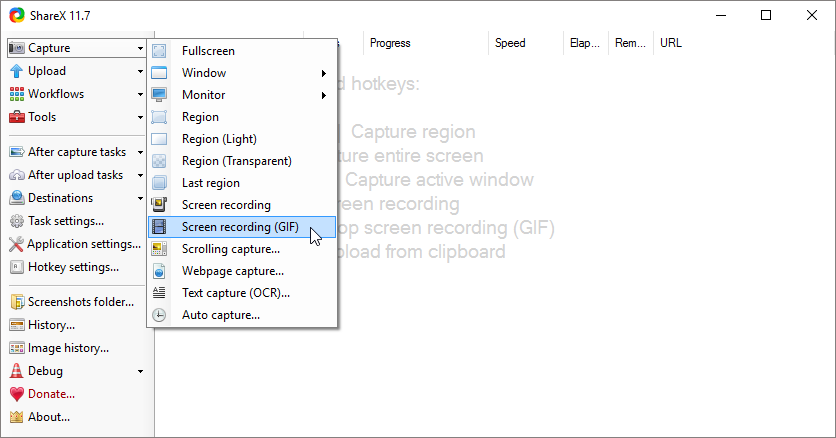Open Task settings... label
836x438 pixels.
(66, 221)
